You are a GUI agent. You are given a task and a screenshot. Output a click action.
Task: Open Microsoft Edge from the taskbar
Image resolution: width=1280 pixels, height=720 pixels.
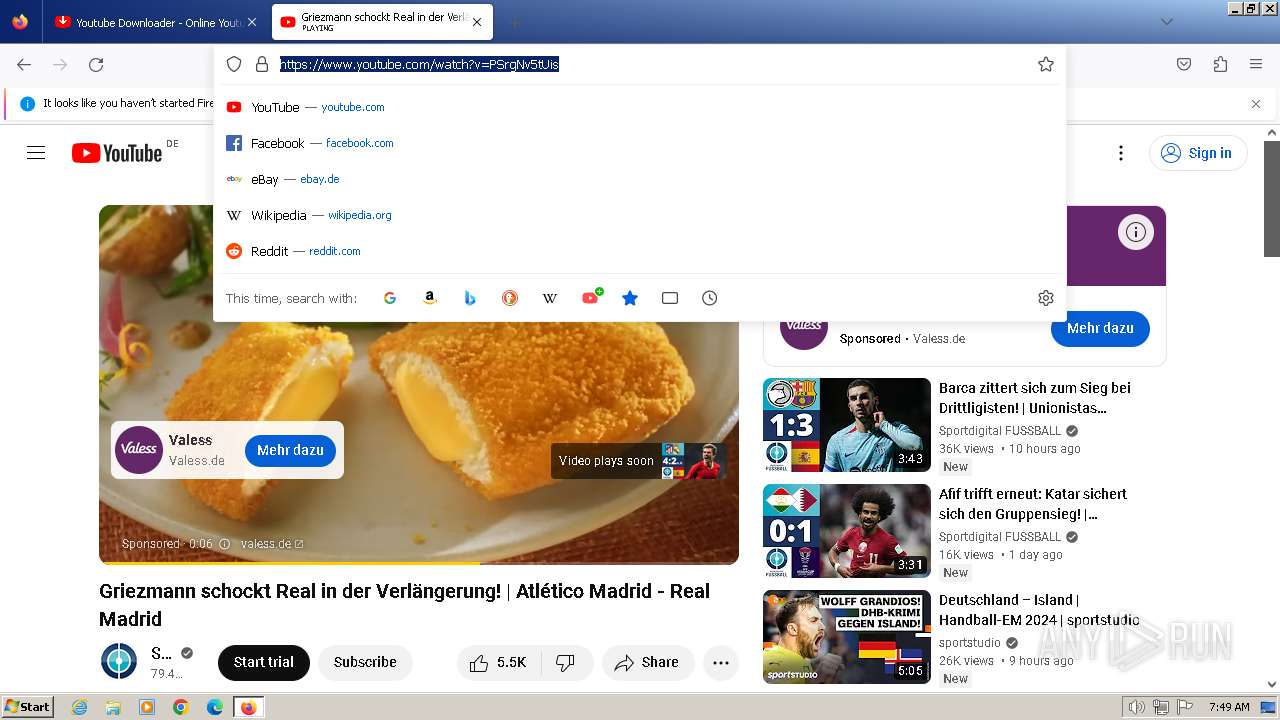point(215,707)
